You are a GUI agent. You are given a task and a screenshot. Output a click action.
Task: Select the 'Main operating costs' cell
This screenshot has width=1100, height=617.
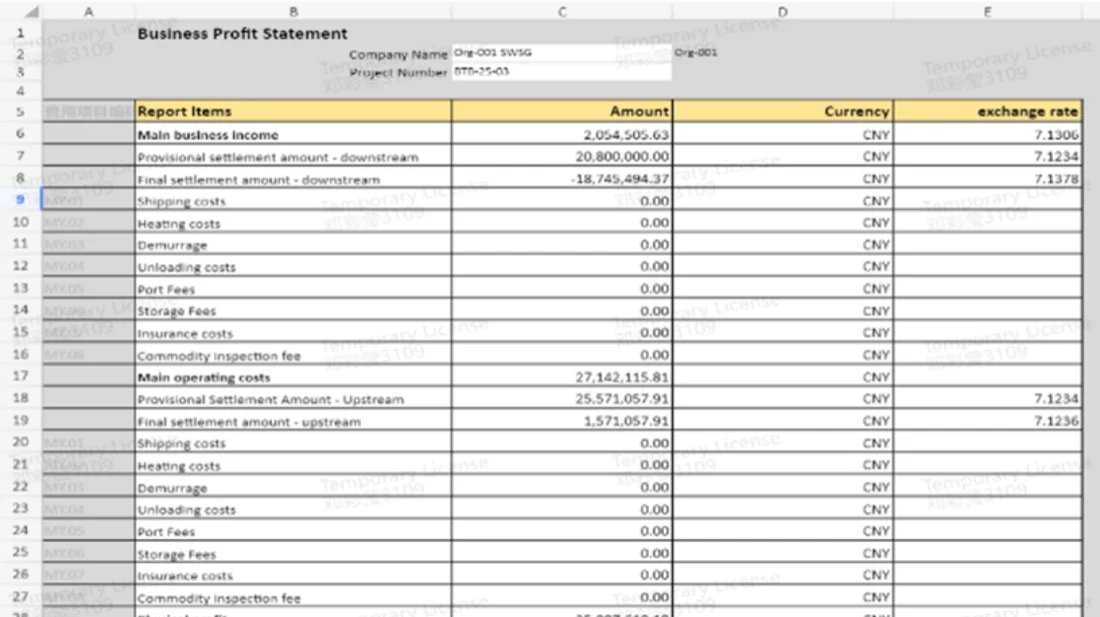pyautogui.click(x=293, y=377)
